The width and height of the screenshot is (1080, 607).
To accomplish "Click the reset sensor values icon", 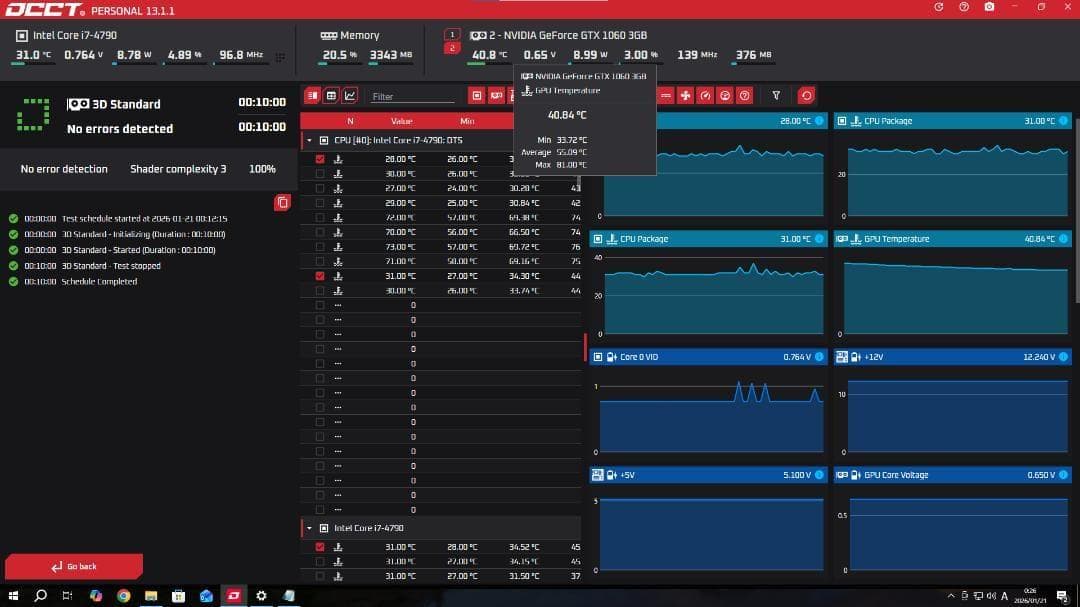I will (806, 96).
